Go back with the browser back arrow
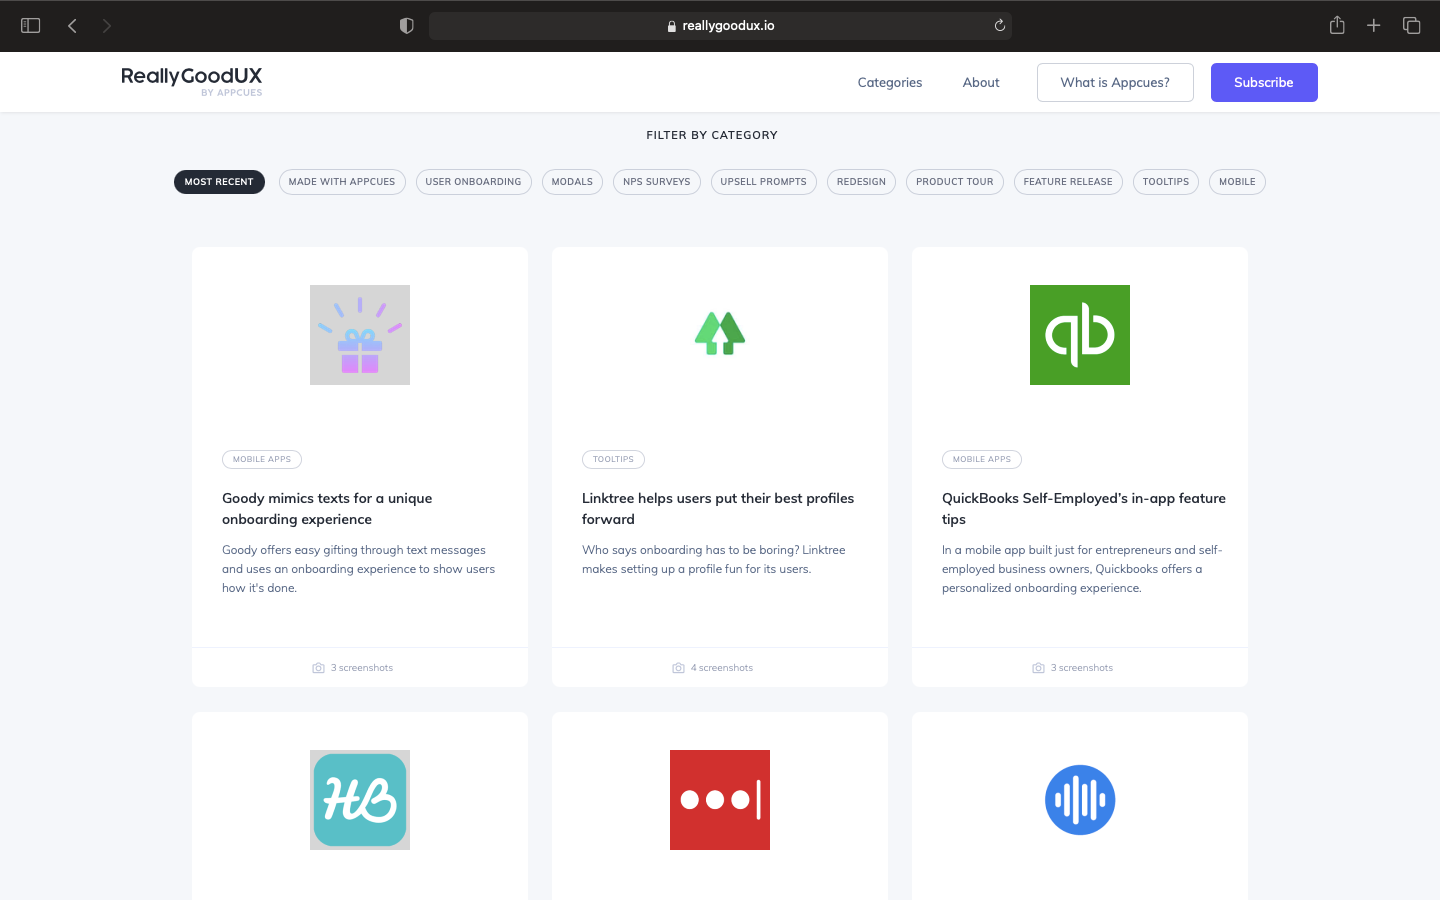Viewport: 1440px width, 900px height. (72, 26)
